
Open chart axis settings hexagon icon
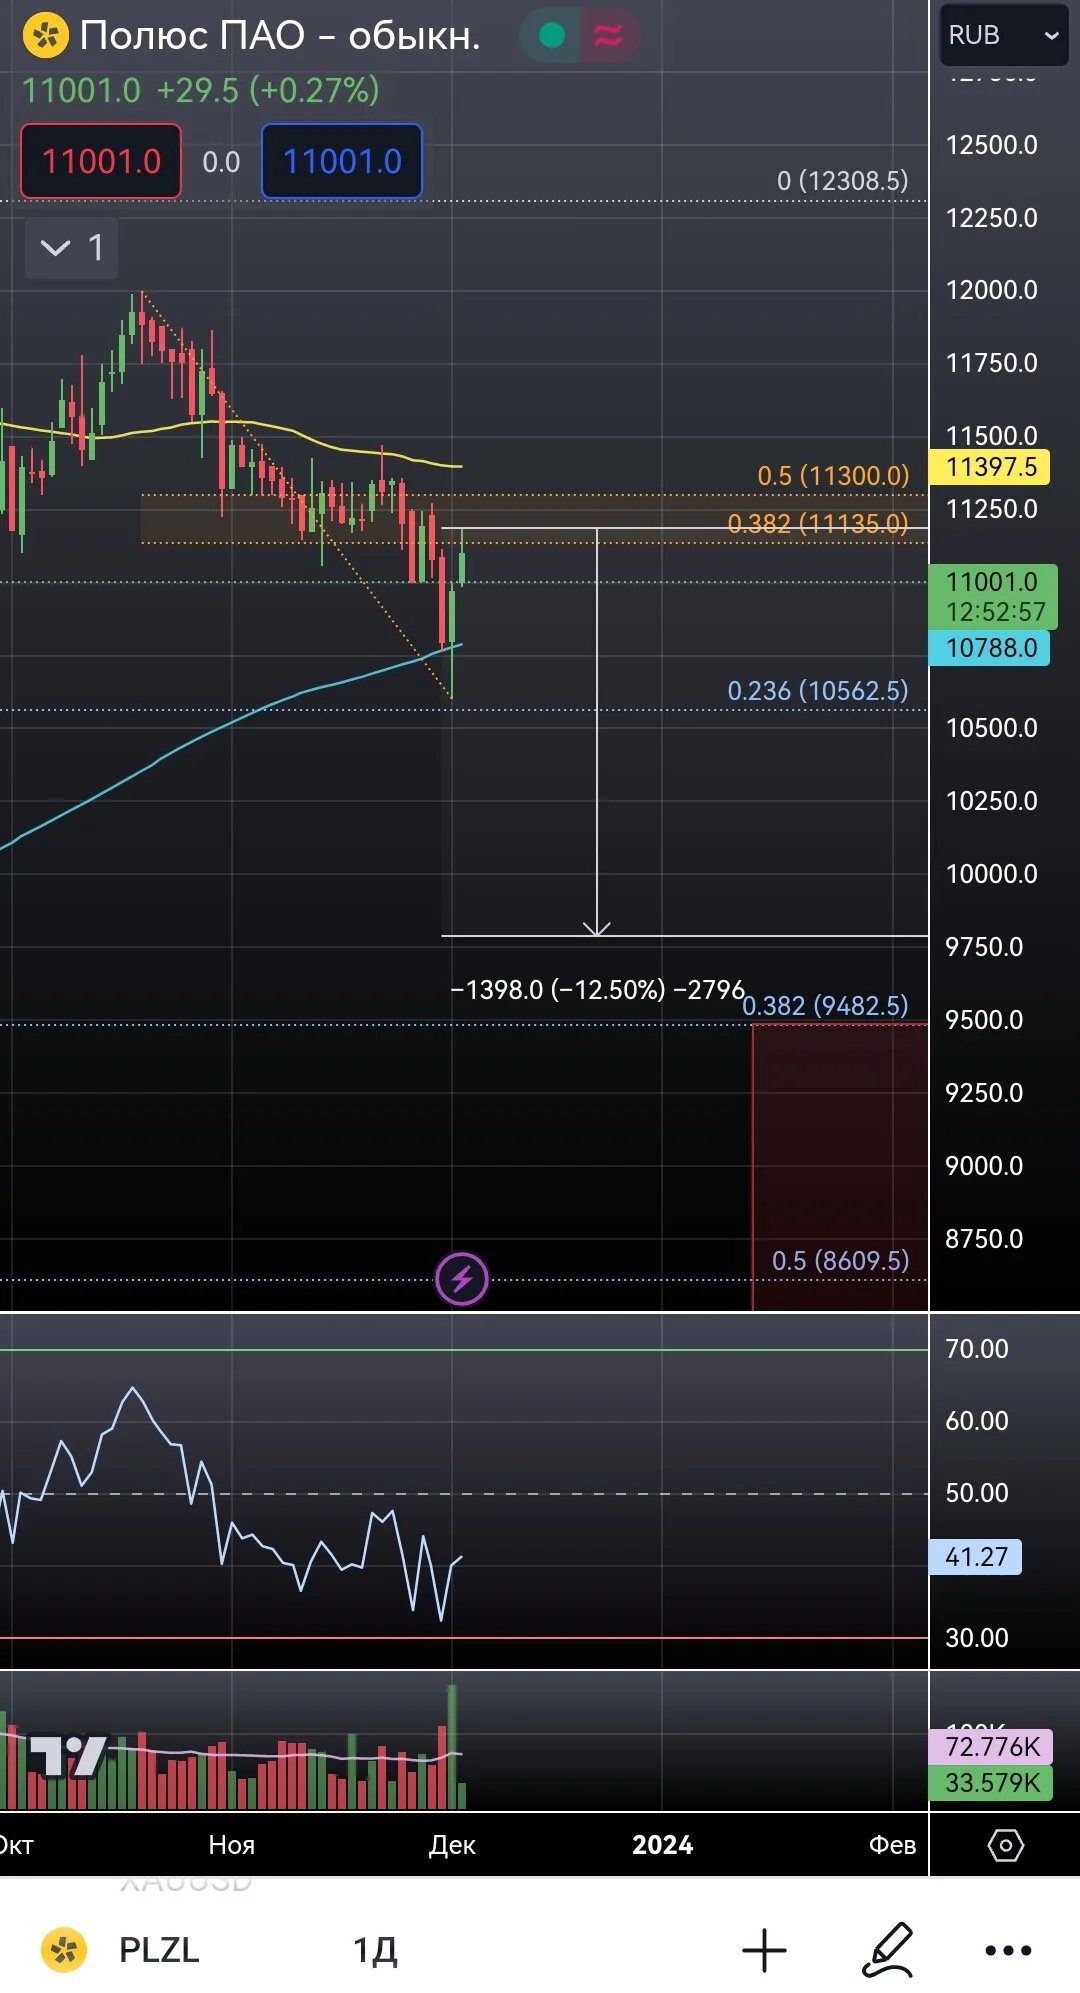click(1005, 1845)
